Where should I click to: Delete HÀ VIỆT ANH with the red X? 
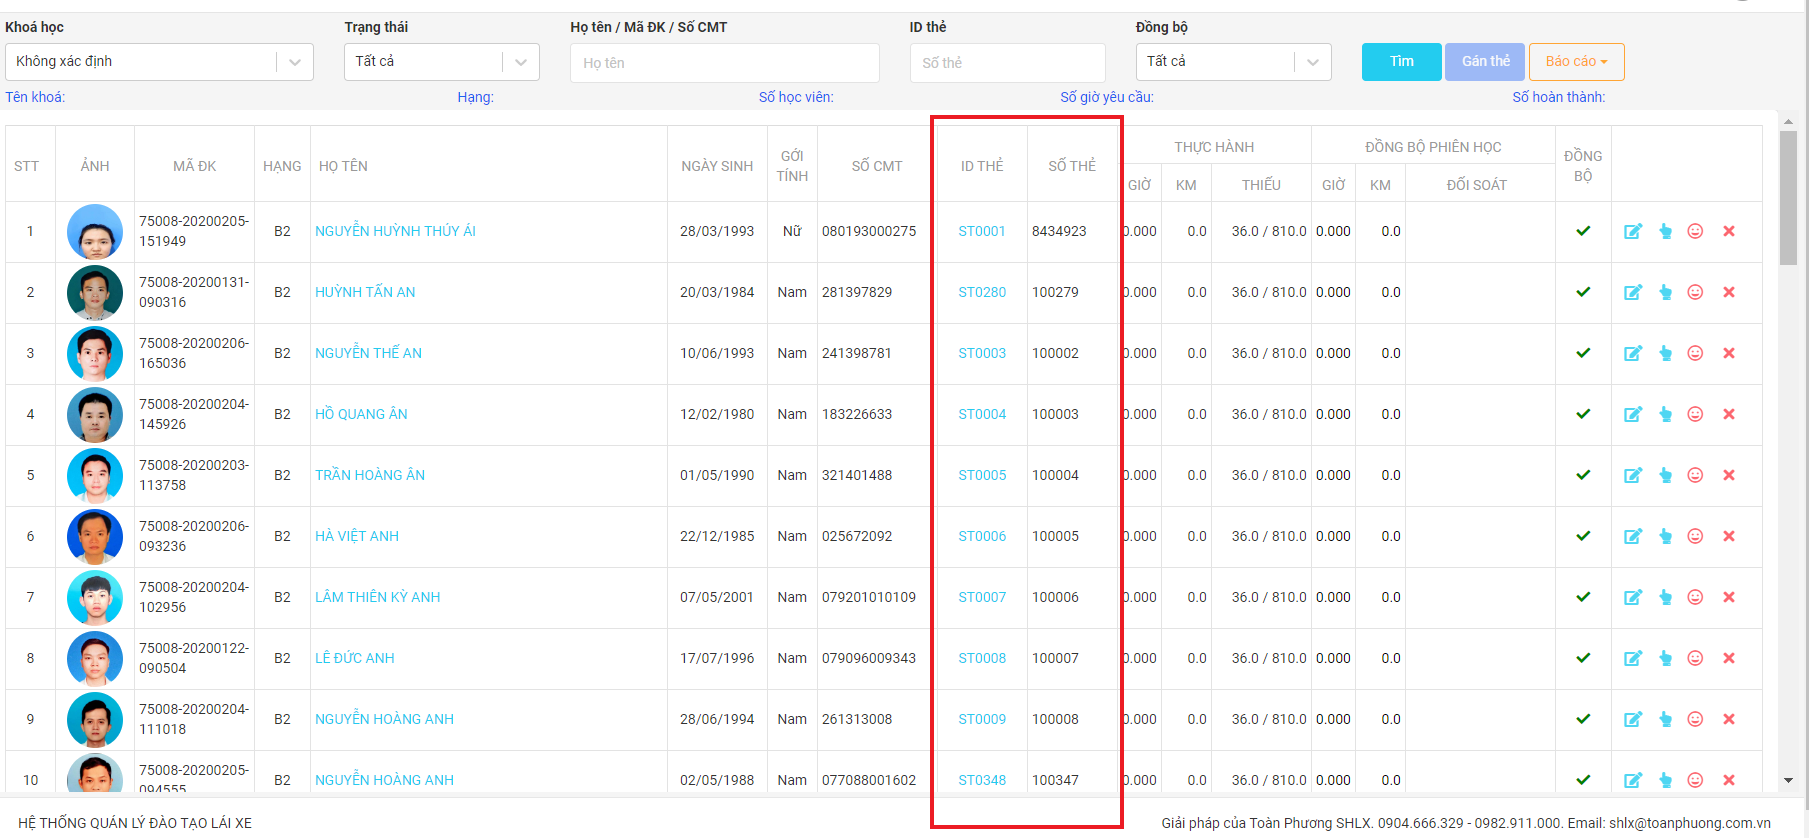point(1729,536)
